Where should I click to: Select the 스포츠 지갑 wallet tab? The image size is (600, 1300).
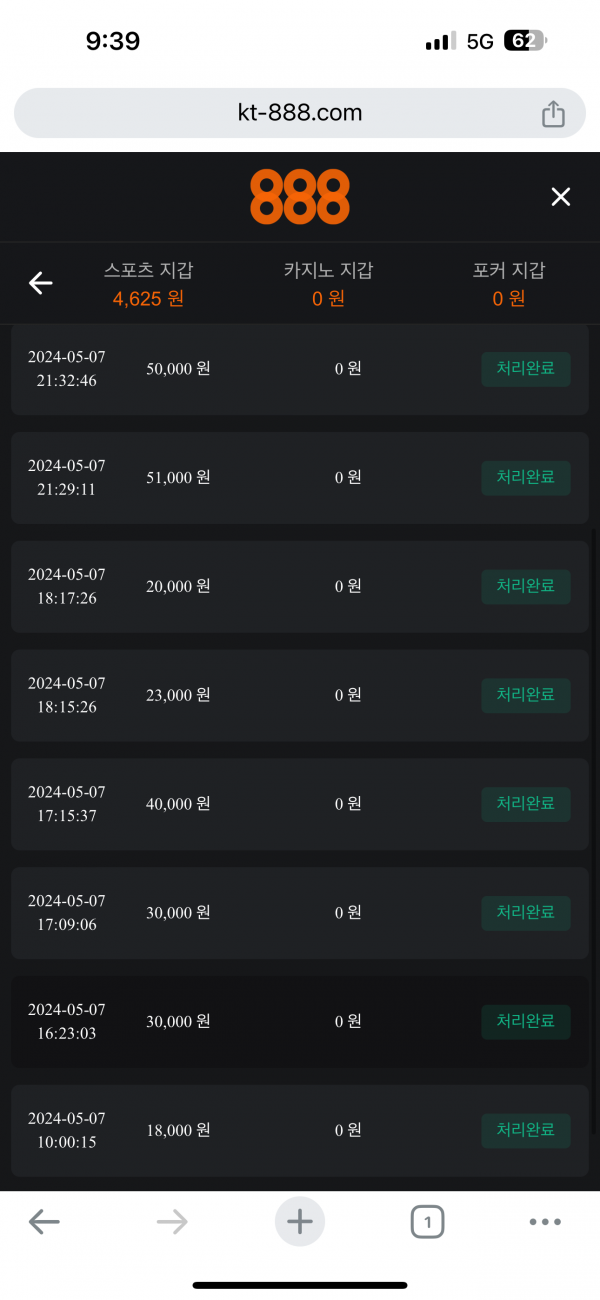pos(148,284)
